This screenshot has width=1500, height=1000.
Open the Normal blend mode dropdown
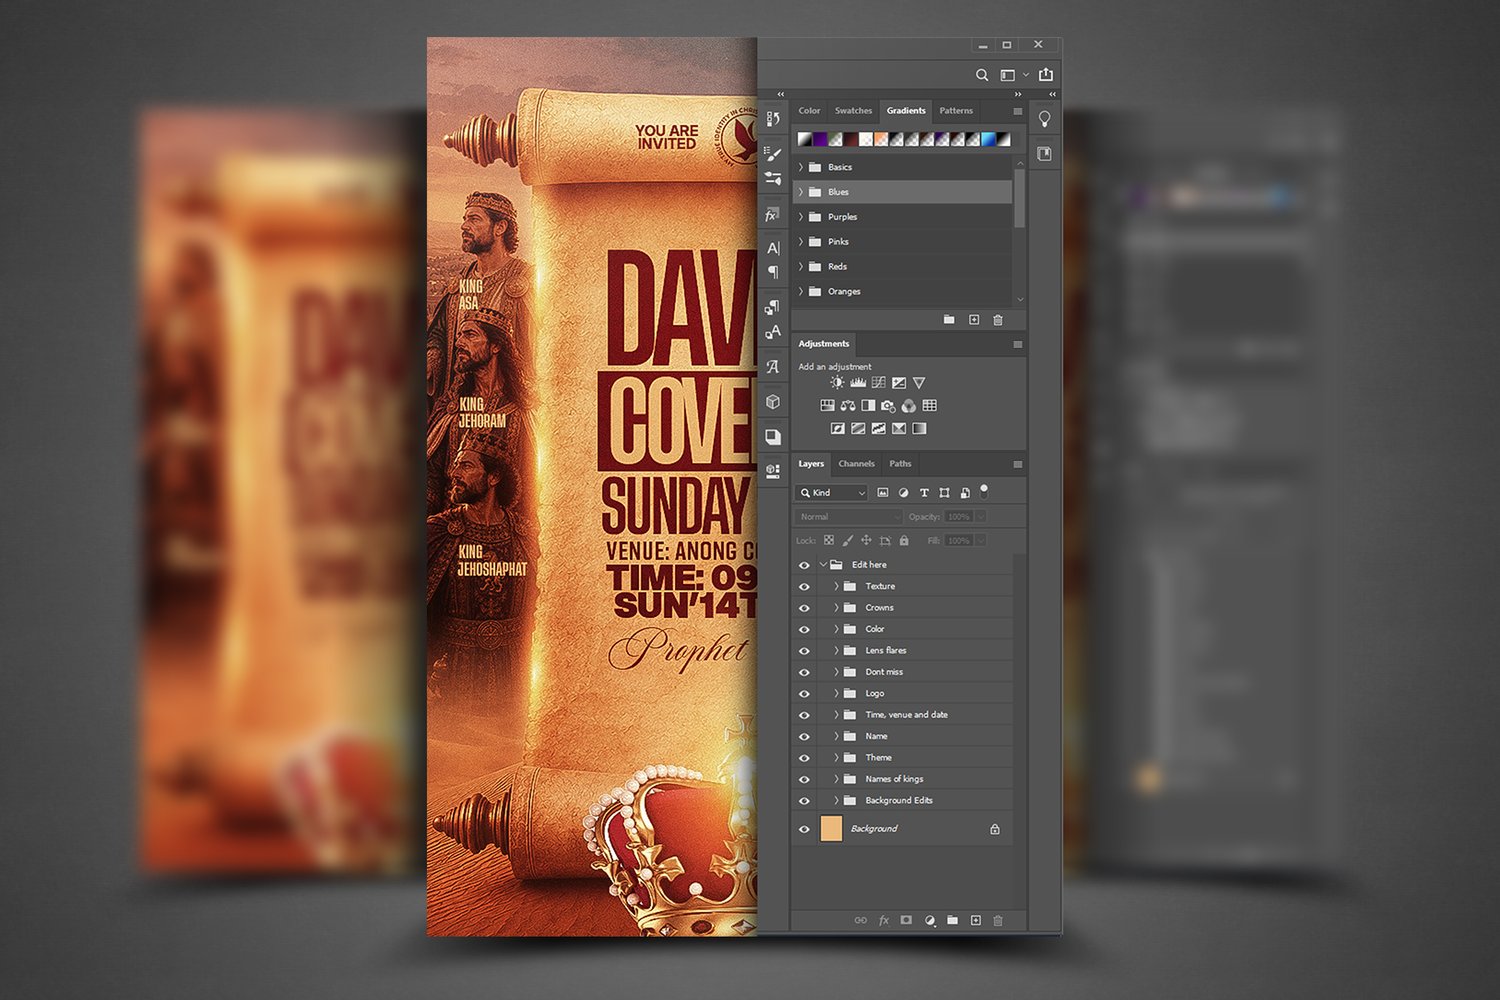pyautogui.click(x=849, y=517)
